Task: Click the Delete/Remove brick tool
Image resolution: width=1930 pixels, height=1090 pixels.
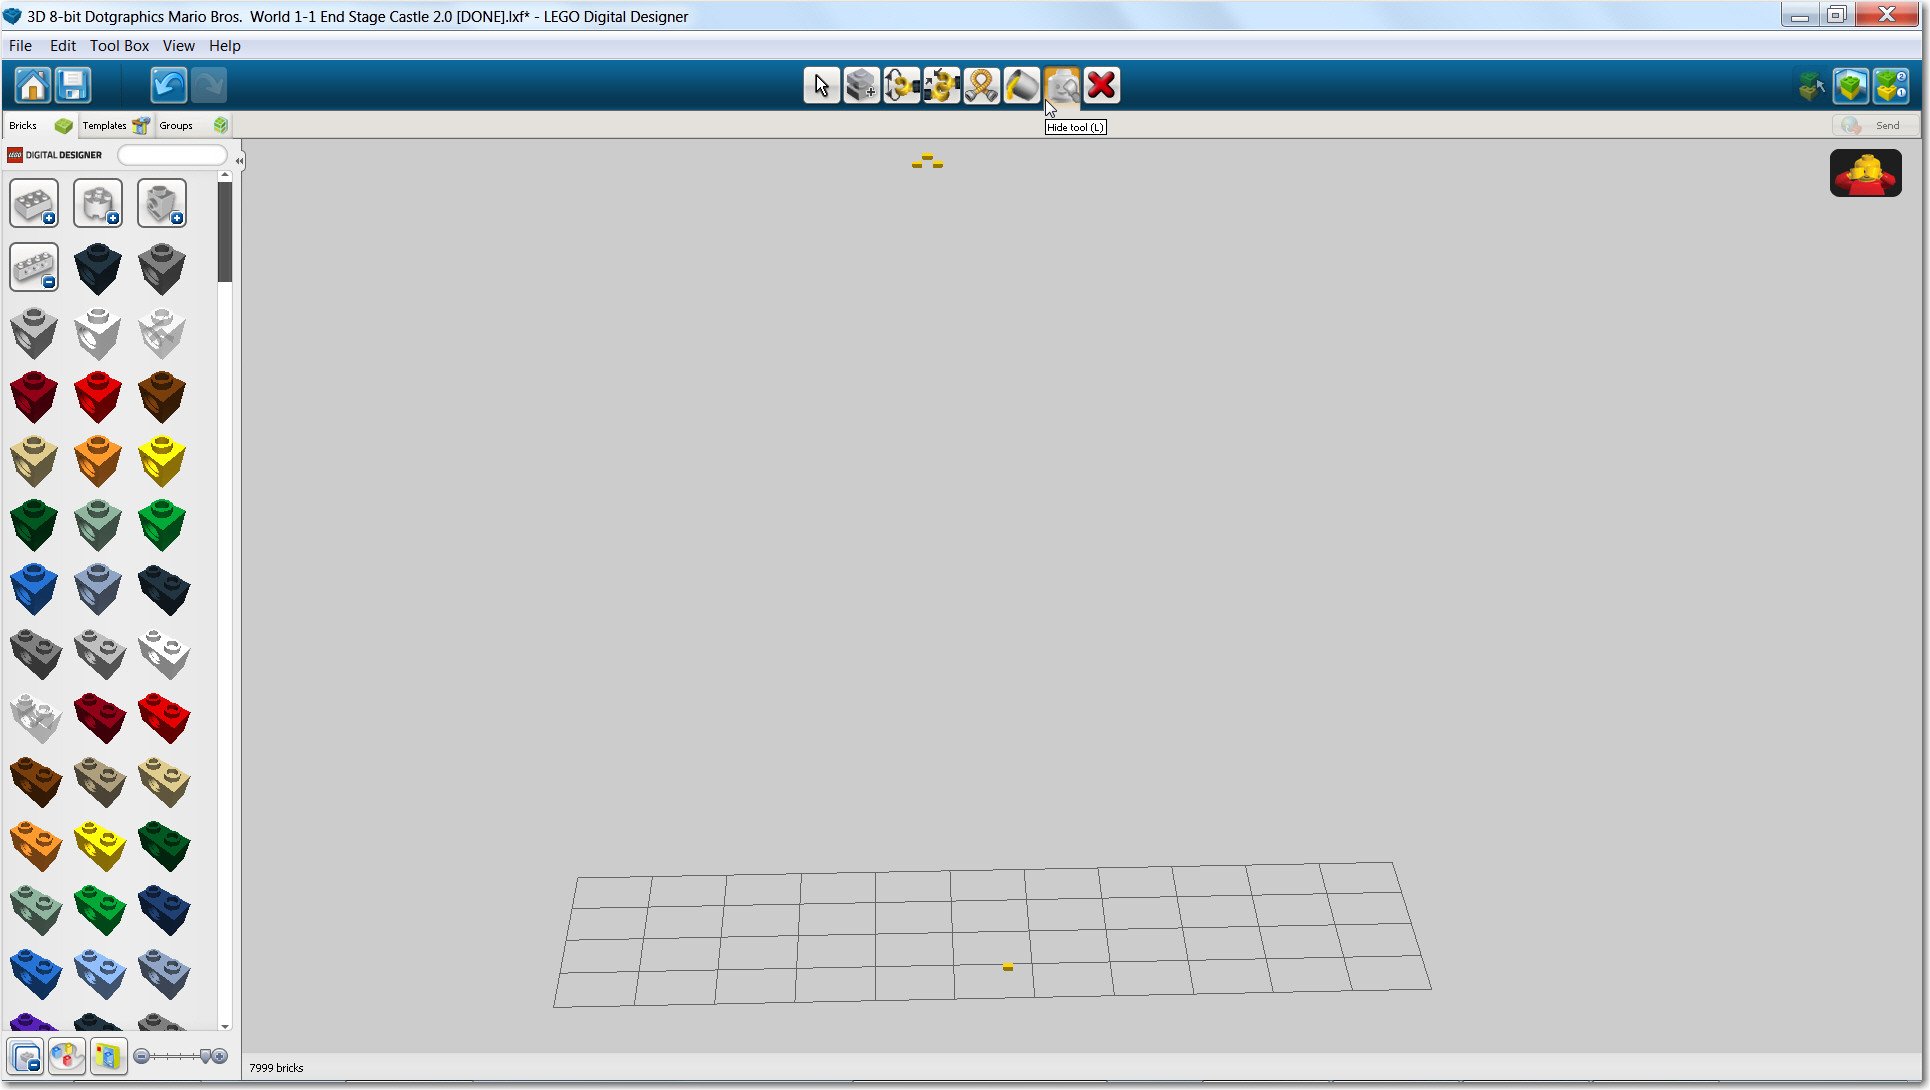Action: pyautogui.click(x=1102, y=86)
